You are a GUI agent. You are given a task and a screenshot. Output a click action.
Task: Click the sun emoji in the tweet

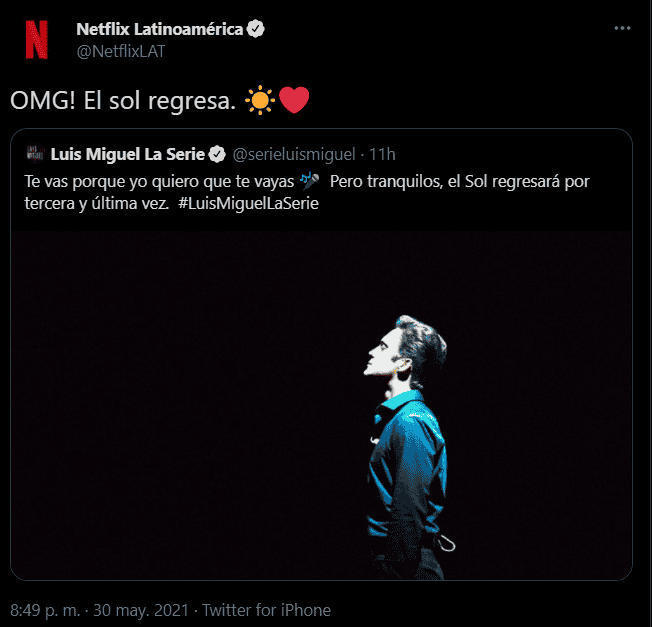[259, 100]
